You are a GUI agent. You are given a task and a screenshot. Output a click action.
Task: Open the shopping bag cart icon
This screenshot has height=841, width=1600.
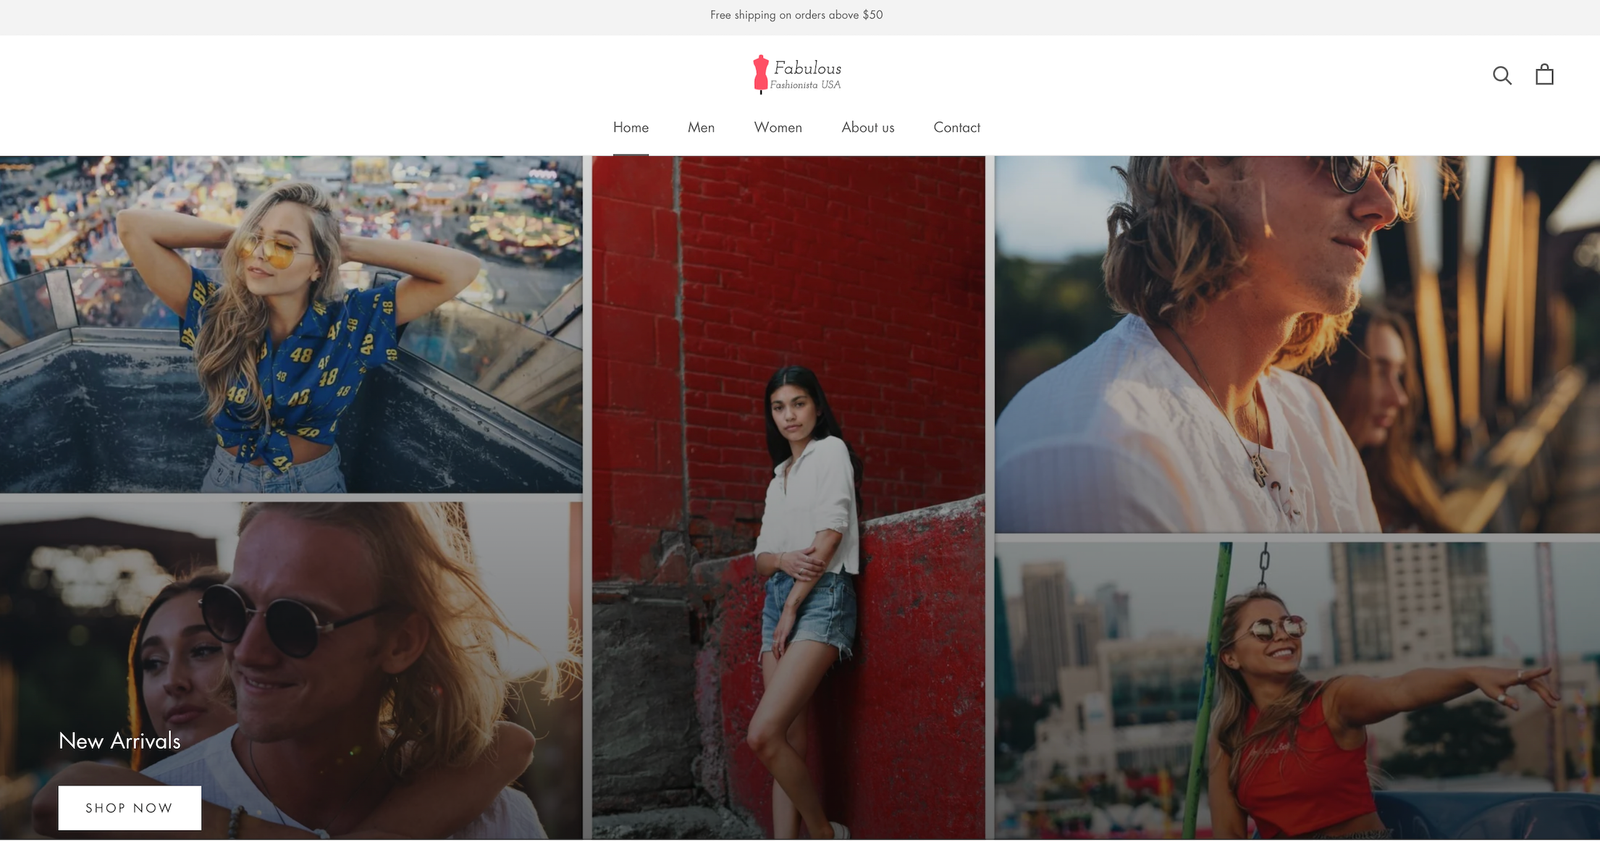coord(1544,74)
